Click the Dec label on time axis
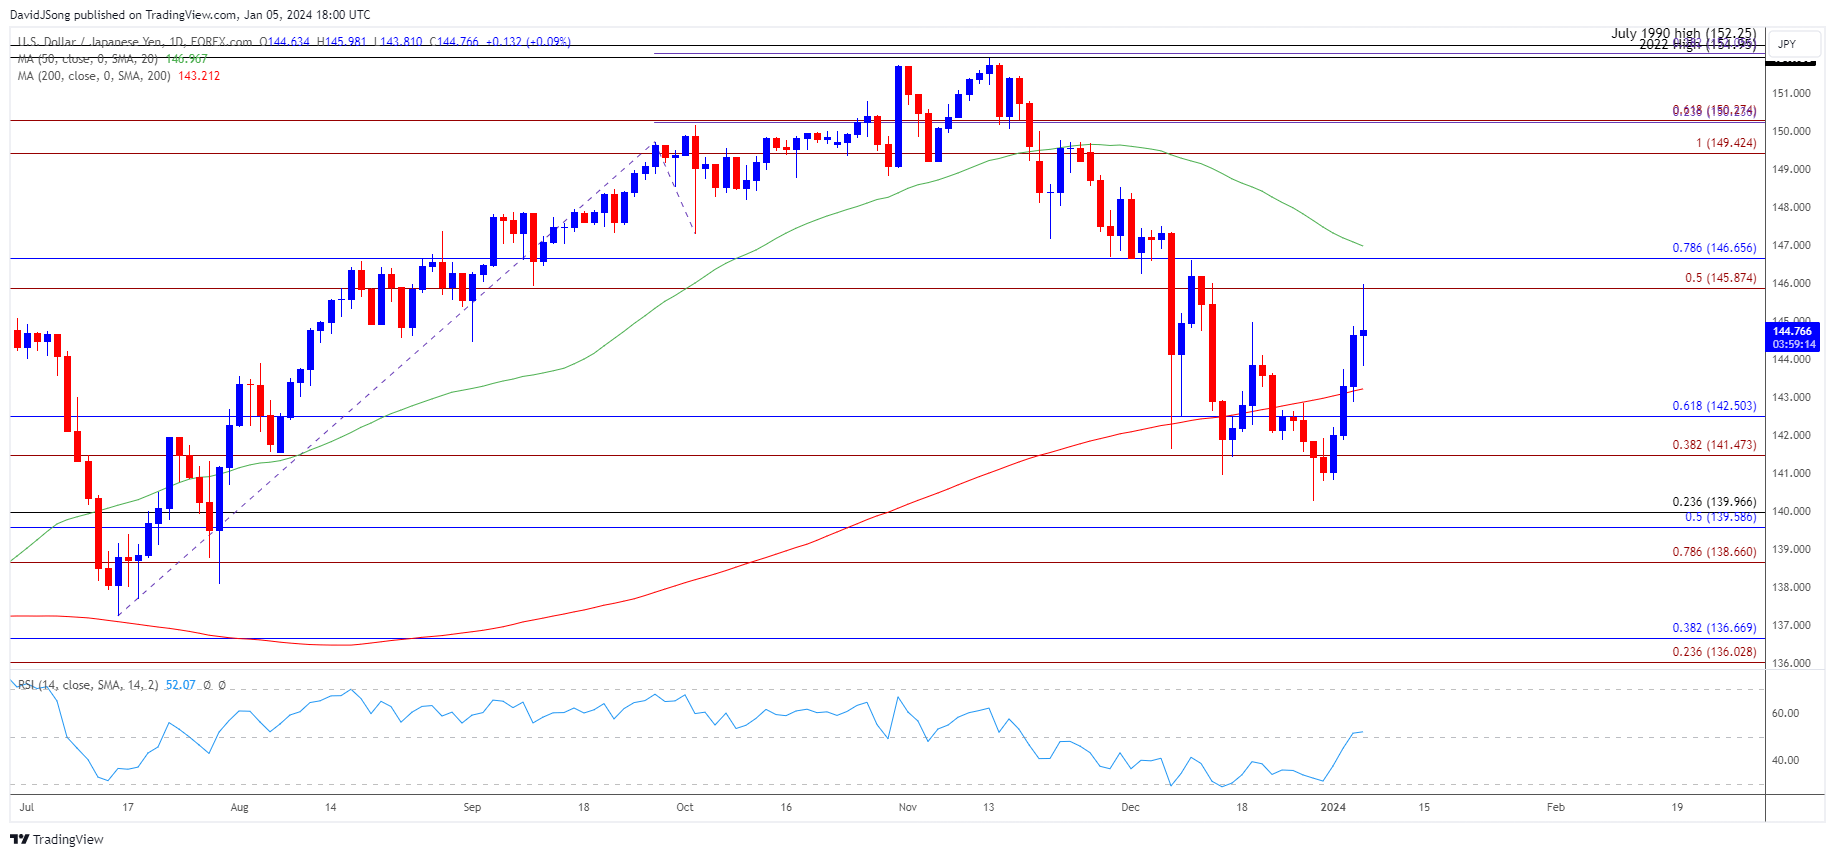Viewport: 1835px width, 857px height. pyautogui.click(x=1130, y=807)
